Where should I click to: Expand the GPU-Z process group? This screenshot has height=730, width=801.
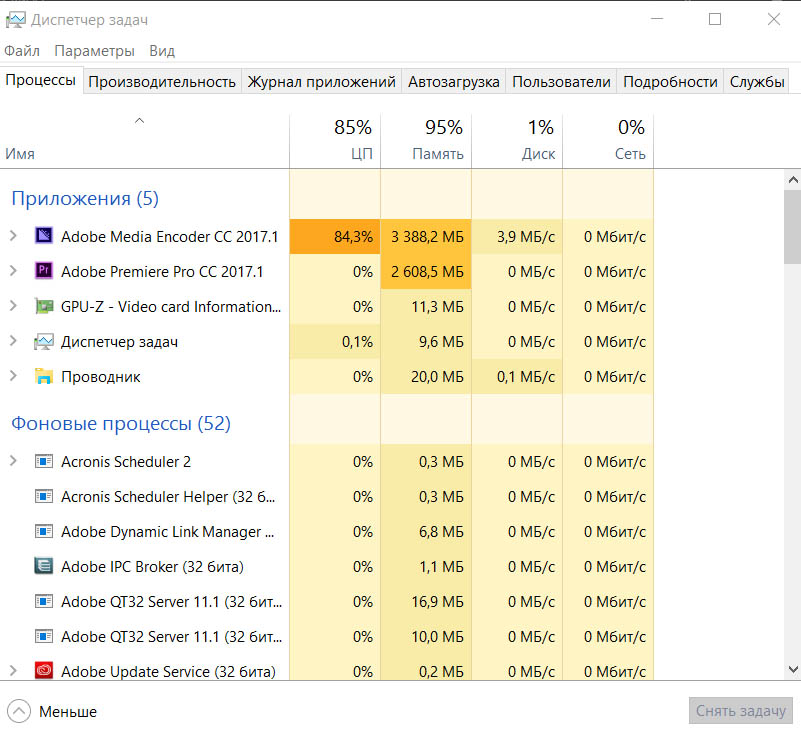point(13,306)
